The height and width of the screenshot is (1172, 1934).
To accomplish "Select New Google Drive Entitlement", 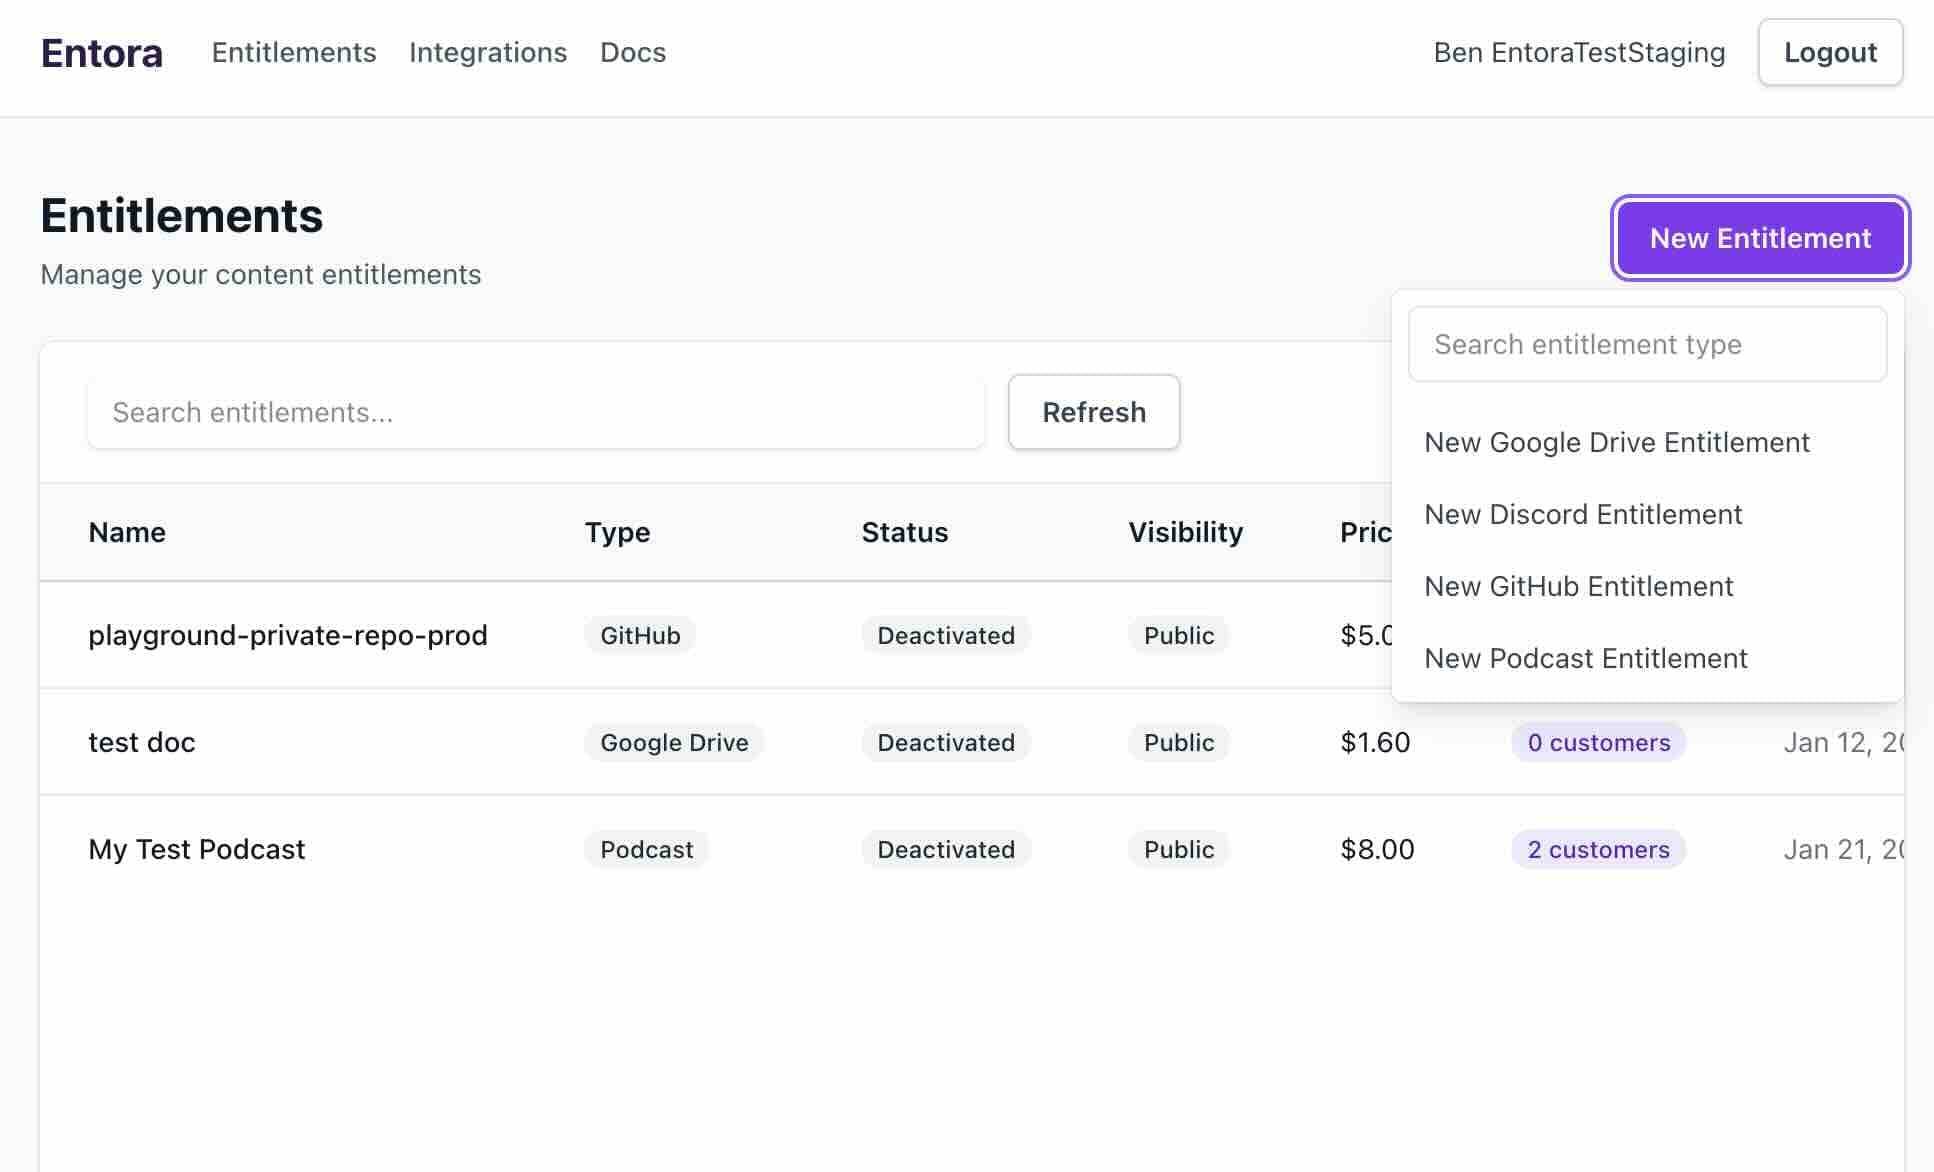I will click(x=1617, y=442).
